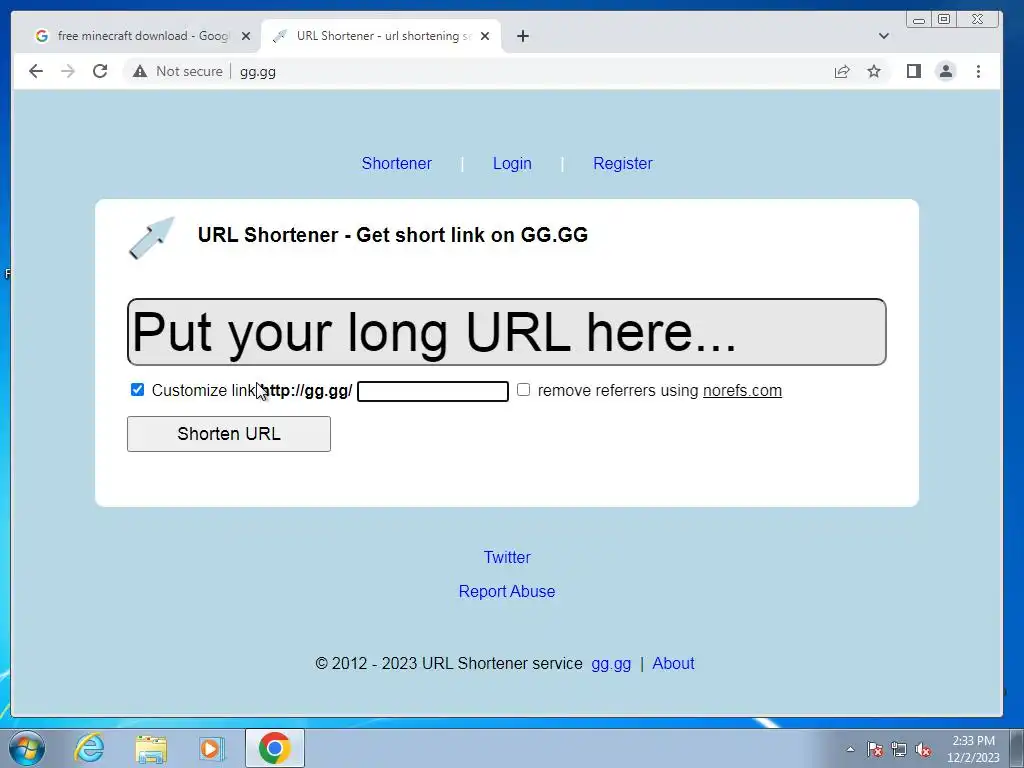
Task: Click the Shorten URL button
Action: (229, 434)
